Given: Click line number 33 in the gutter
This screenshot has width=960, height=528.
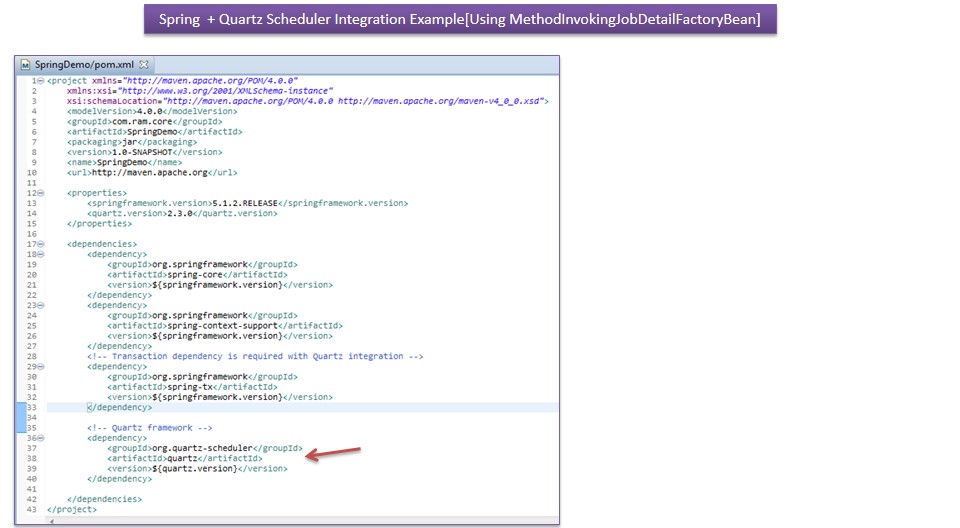Looking at the screenshot, I should click(32, 407).
